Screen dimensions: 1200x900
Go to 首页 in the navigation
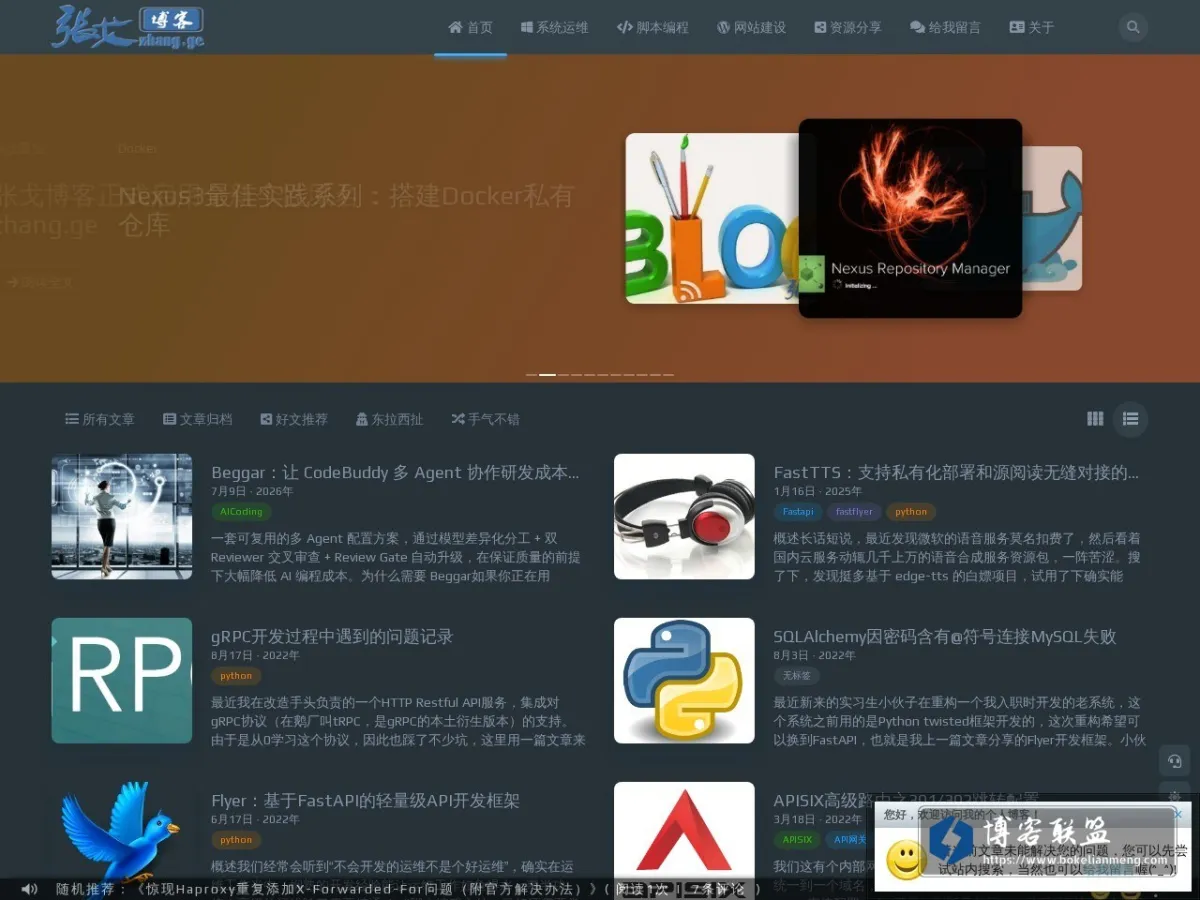click(470, 28)
